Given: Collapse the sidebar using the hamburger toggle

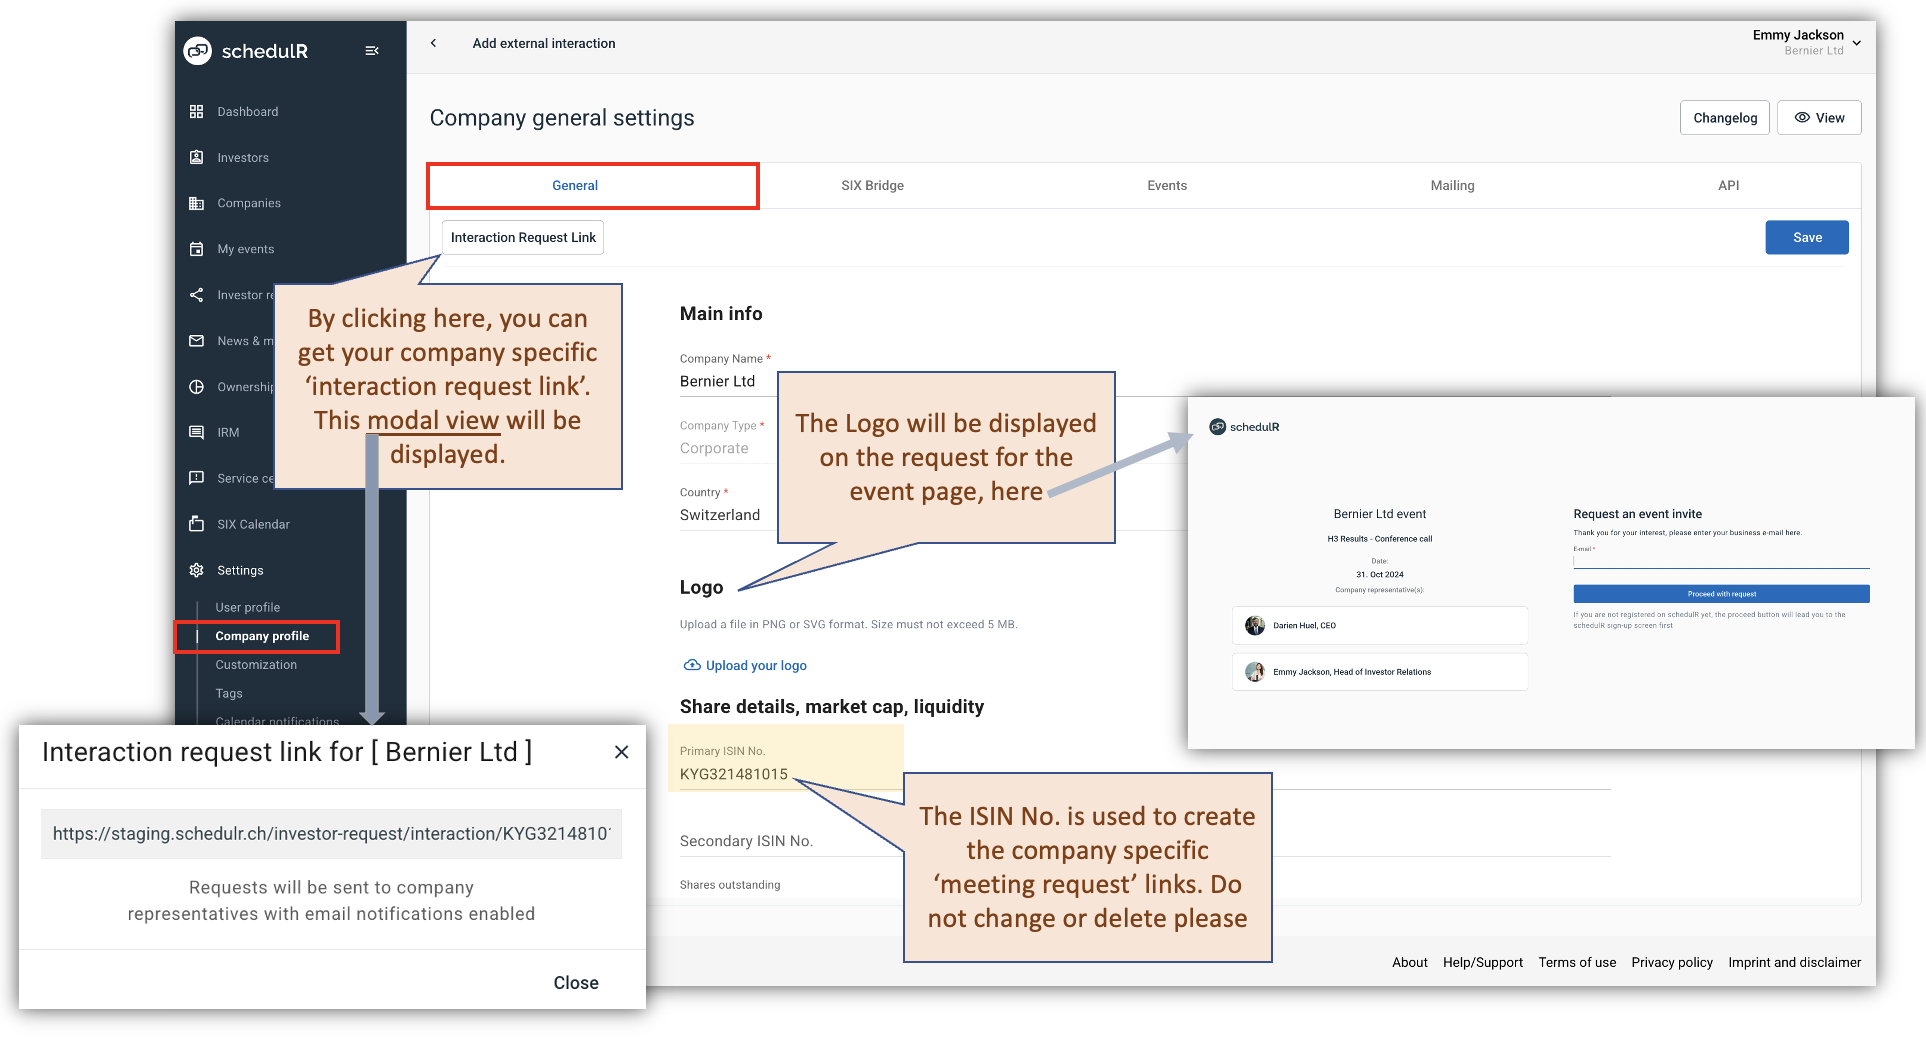Looking at the screenshot, I should [371, 50].
